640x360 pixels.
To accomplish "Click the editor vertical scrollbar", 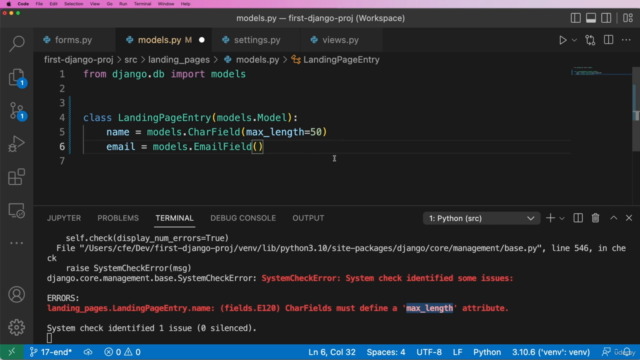I will click(636, 110).
